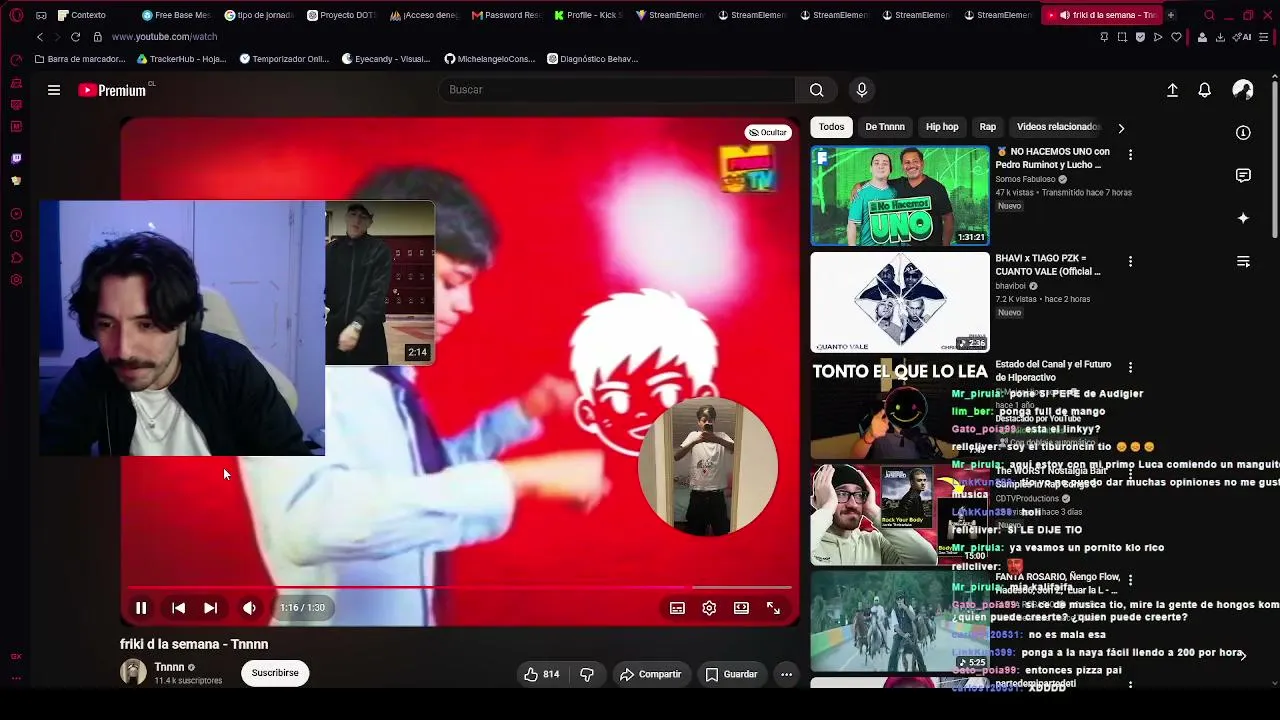This screenshot has width=1280, height=720.
Task: Open the Tnnnn channel avatar
Action: click(x=133, y=672)
